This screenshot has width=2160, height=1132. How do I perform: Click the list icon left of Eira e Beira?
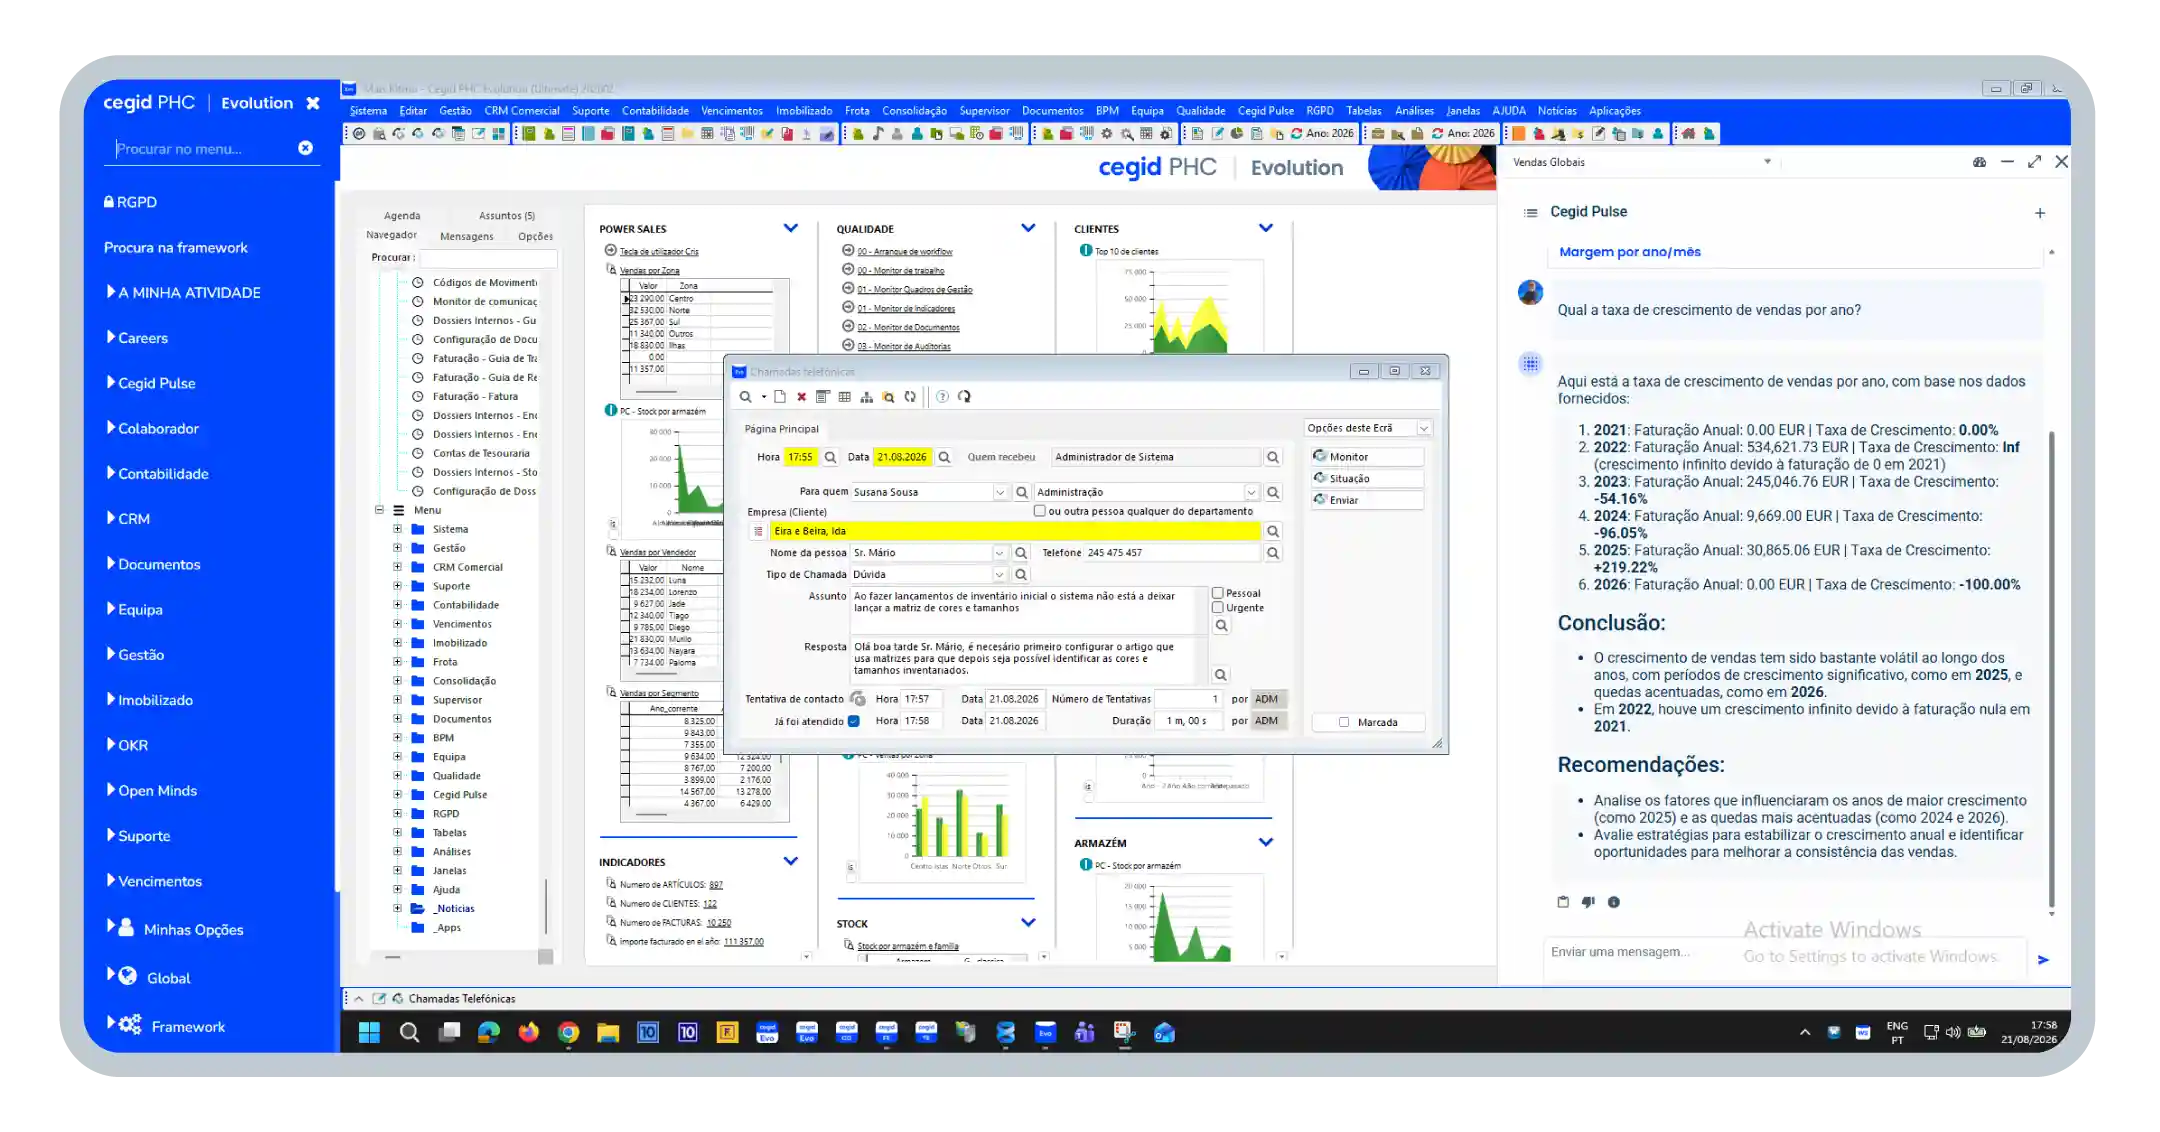coord(758,531)
